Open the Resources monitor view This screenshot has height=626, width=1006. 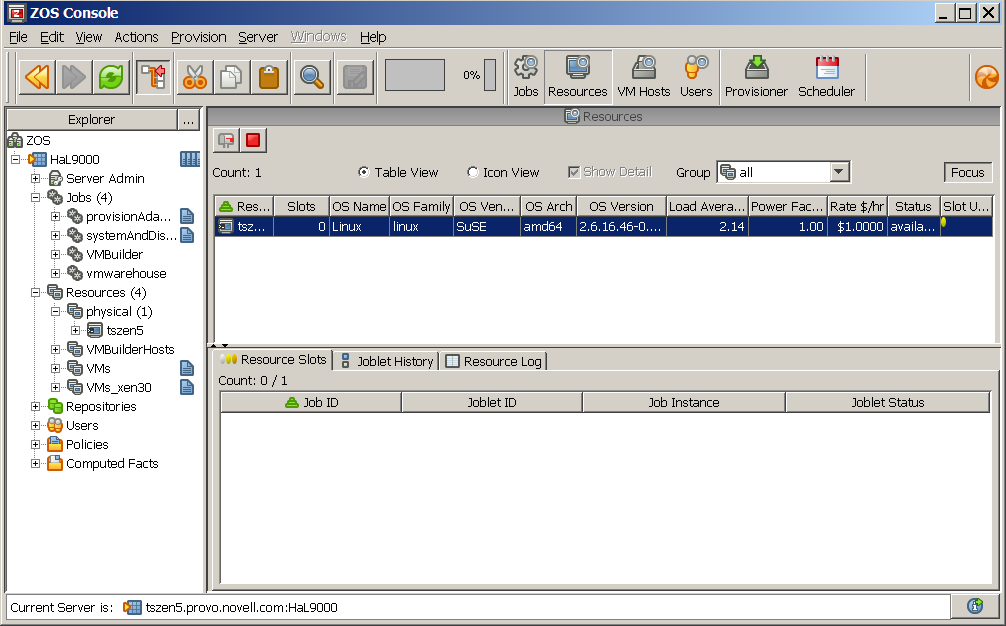click(577, 77)
